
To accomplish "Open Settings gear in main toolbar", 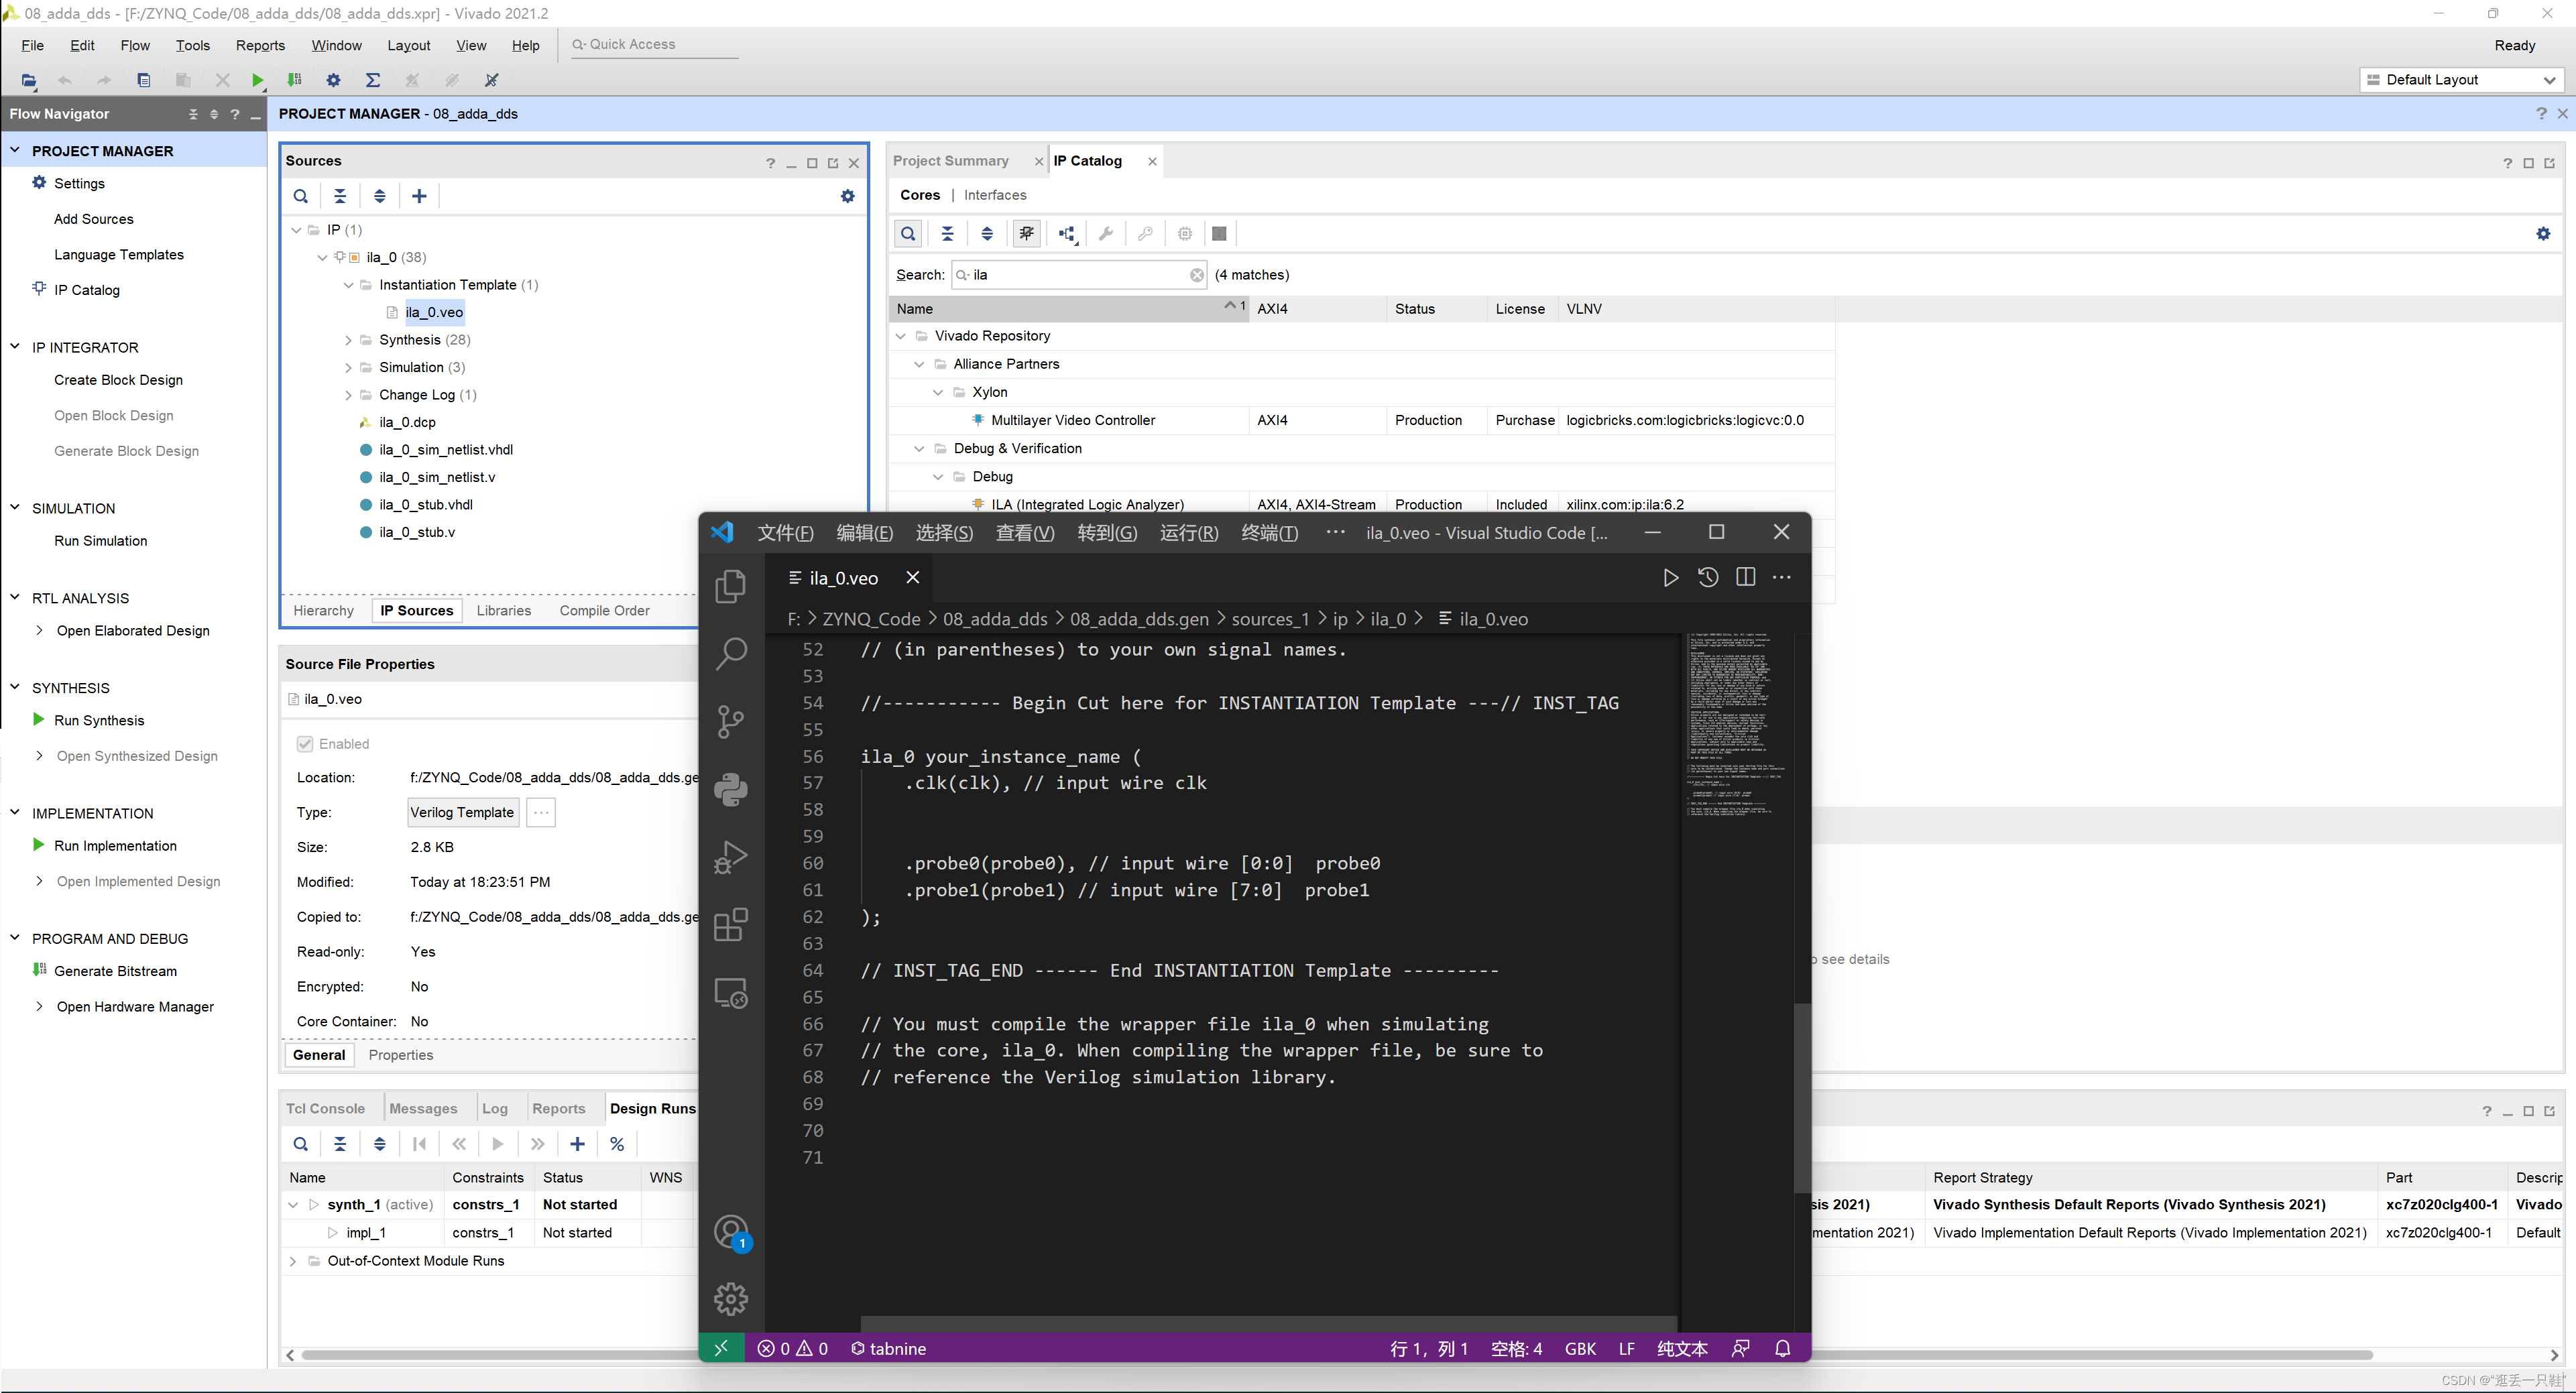I will click(x=334, y=80).
